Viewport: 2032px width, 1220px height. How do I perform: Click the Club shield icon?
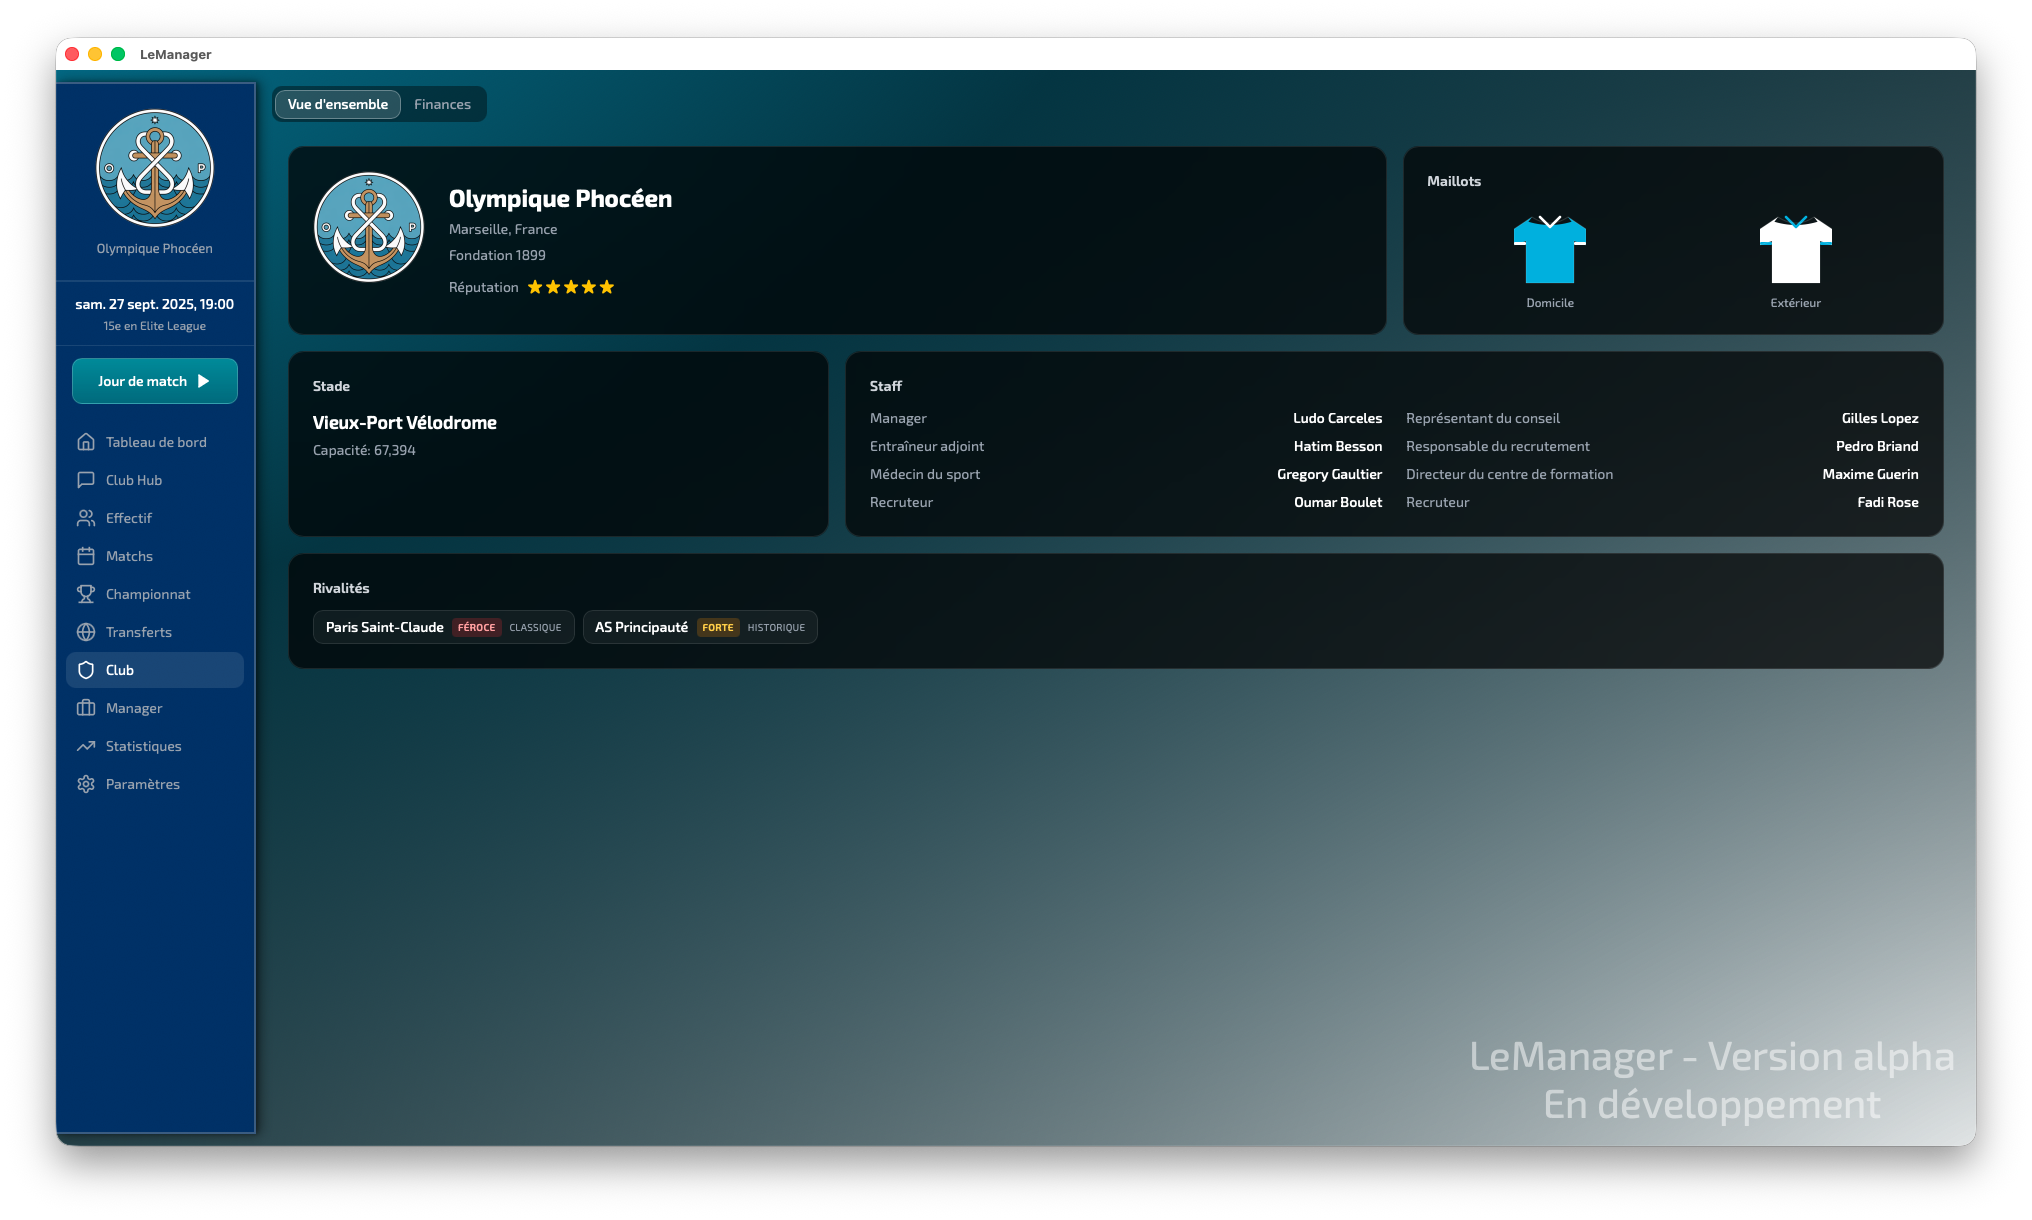(86, 670)
